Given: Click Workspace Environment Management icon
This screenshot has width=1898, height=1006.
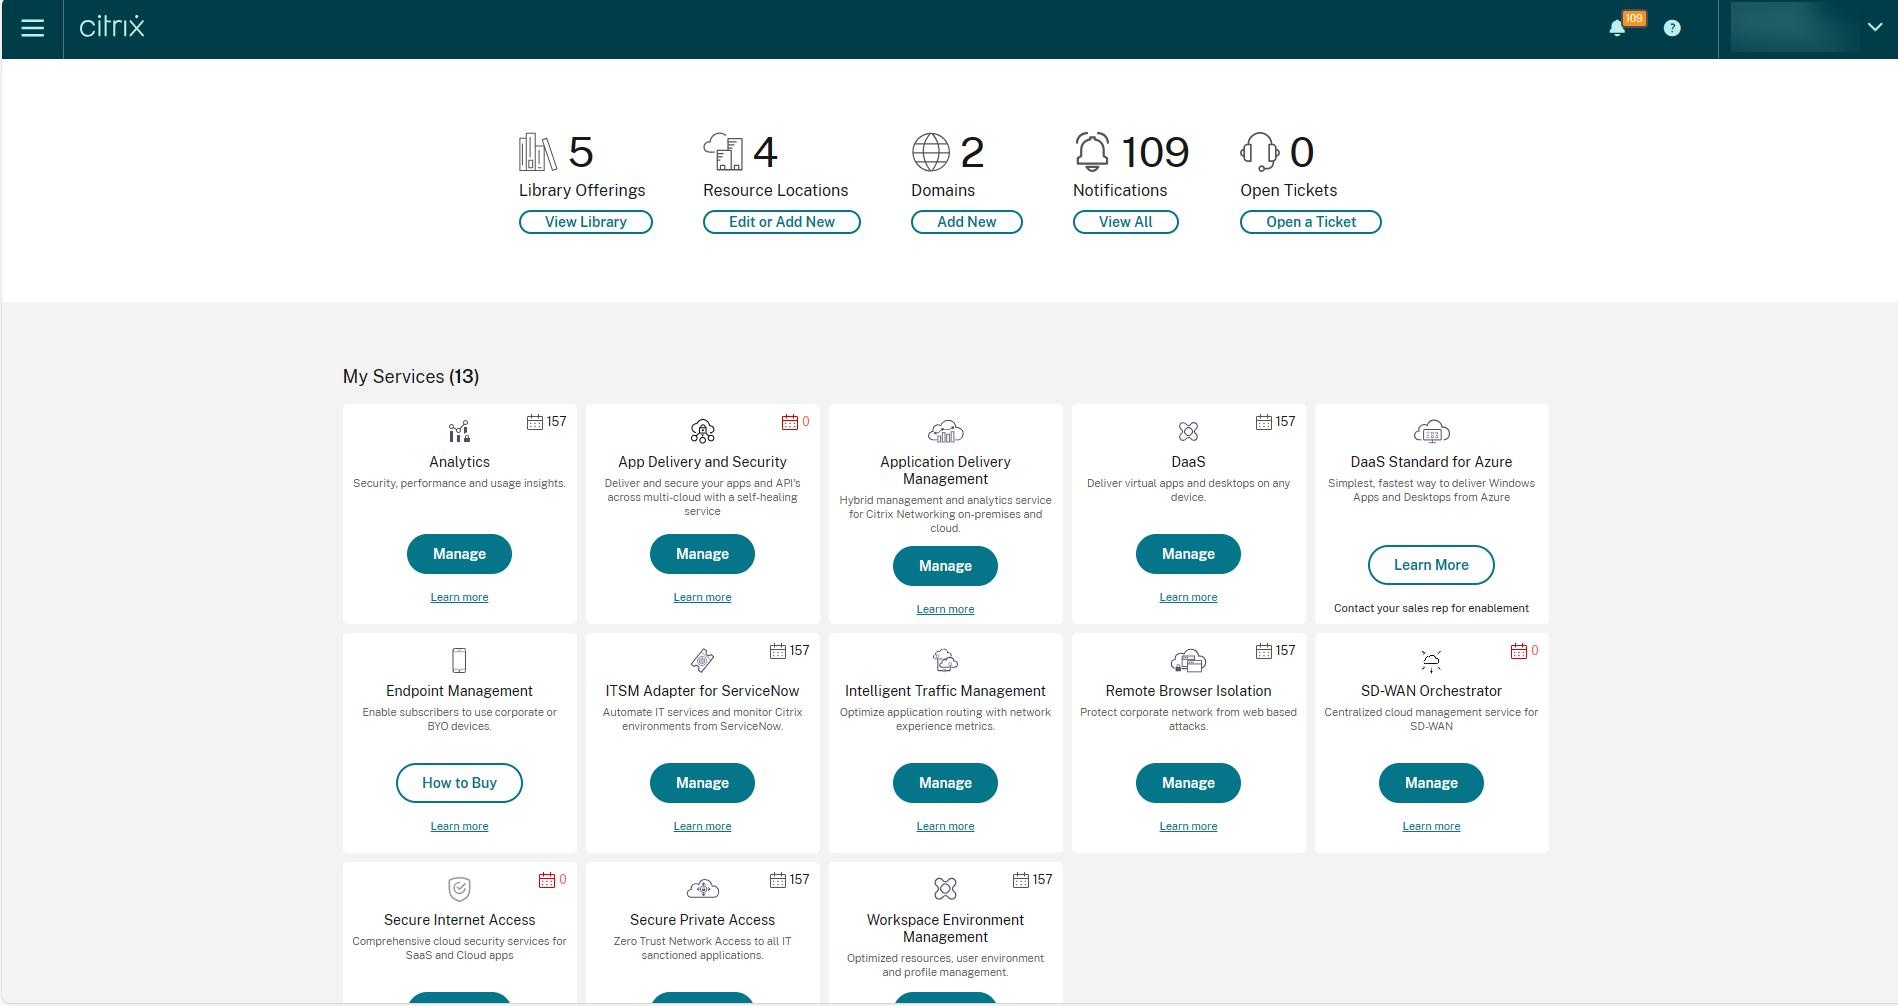Looking at the screenshot, I should tap(946, 889).
